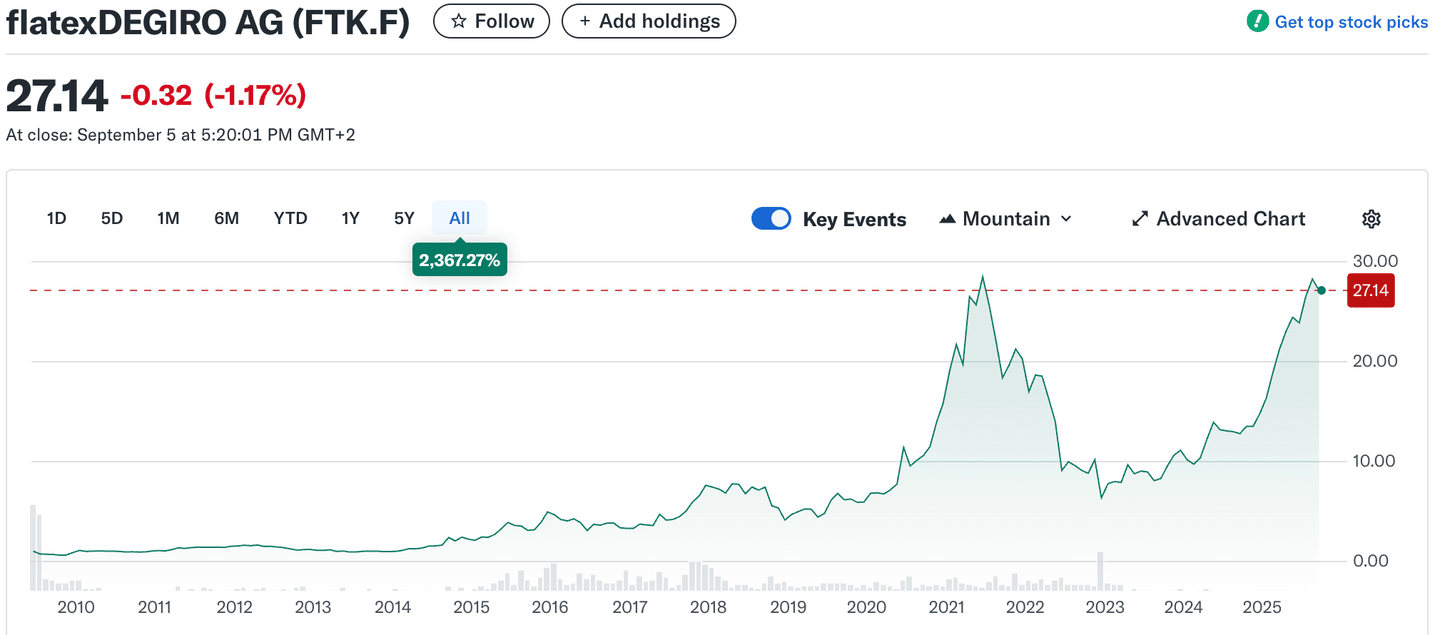Open the Get top stock picks link
This screenshot has width=1440, height=635.
point(1350,21)
